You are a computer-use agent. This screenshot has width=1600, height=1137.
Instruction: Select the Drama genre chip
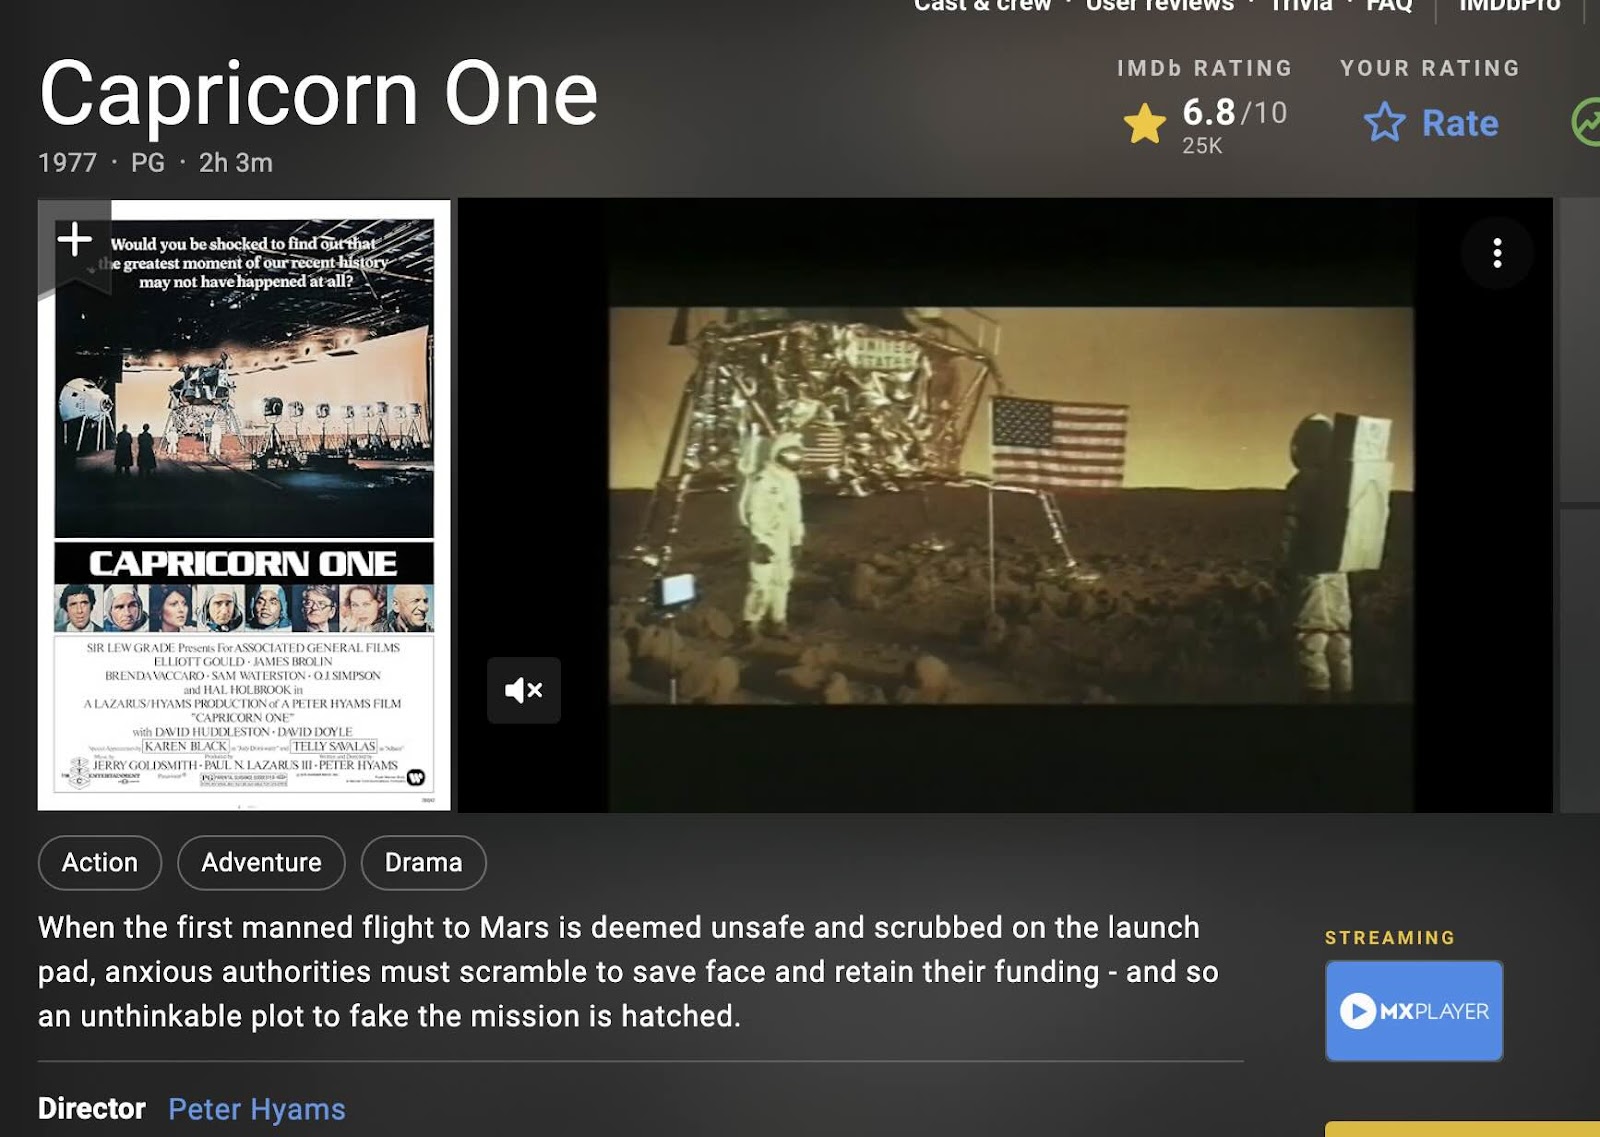pyautogui.click(x=423, y=862)
